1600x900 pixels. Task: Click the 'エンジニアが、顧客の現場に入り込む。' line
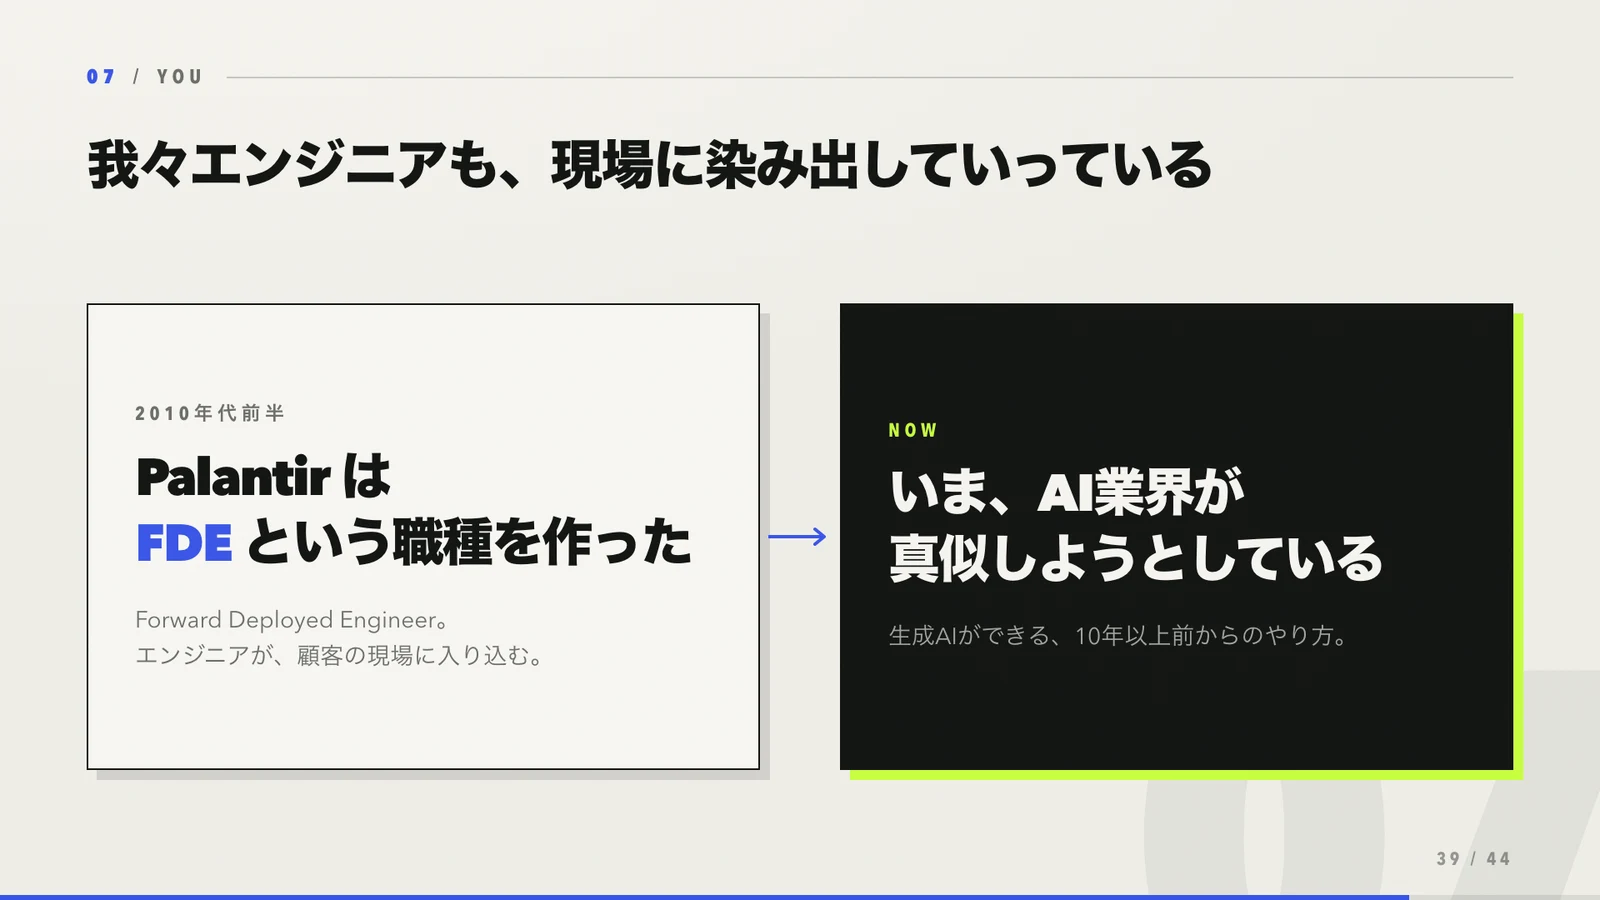click(340, 655)
